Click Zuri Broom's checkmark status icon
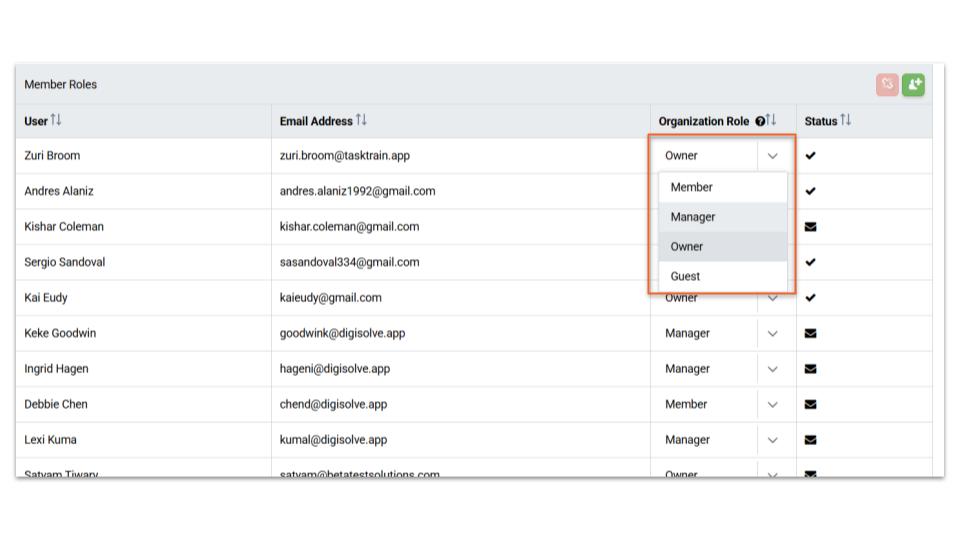Image resolution: width=960 pixels, height=540 pixels. (x=811, y=156)
